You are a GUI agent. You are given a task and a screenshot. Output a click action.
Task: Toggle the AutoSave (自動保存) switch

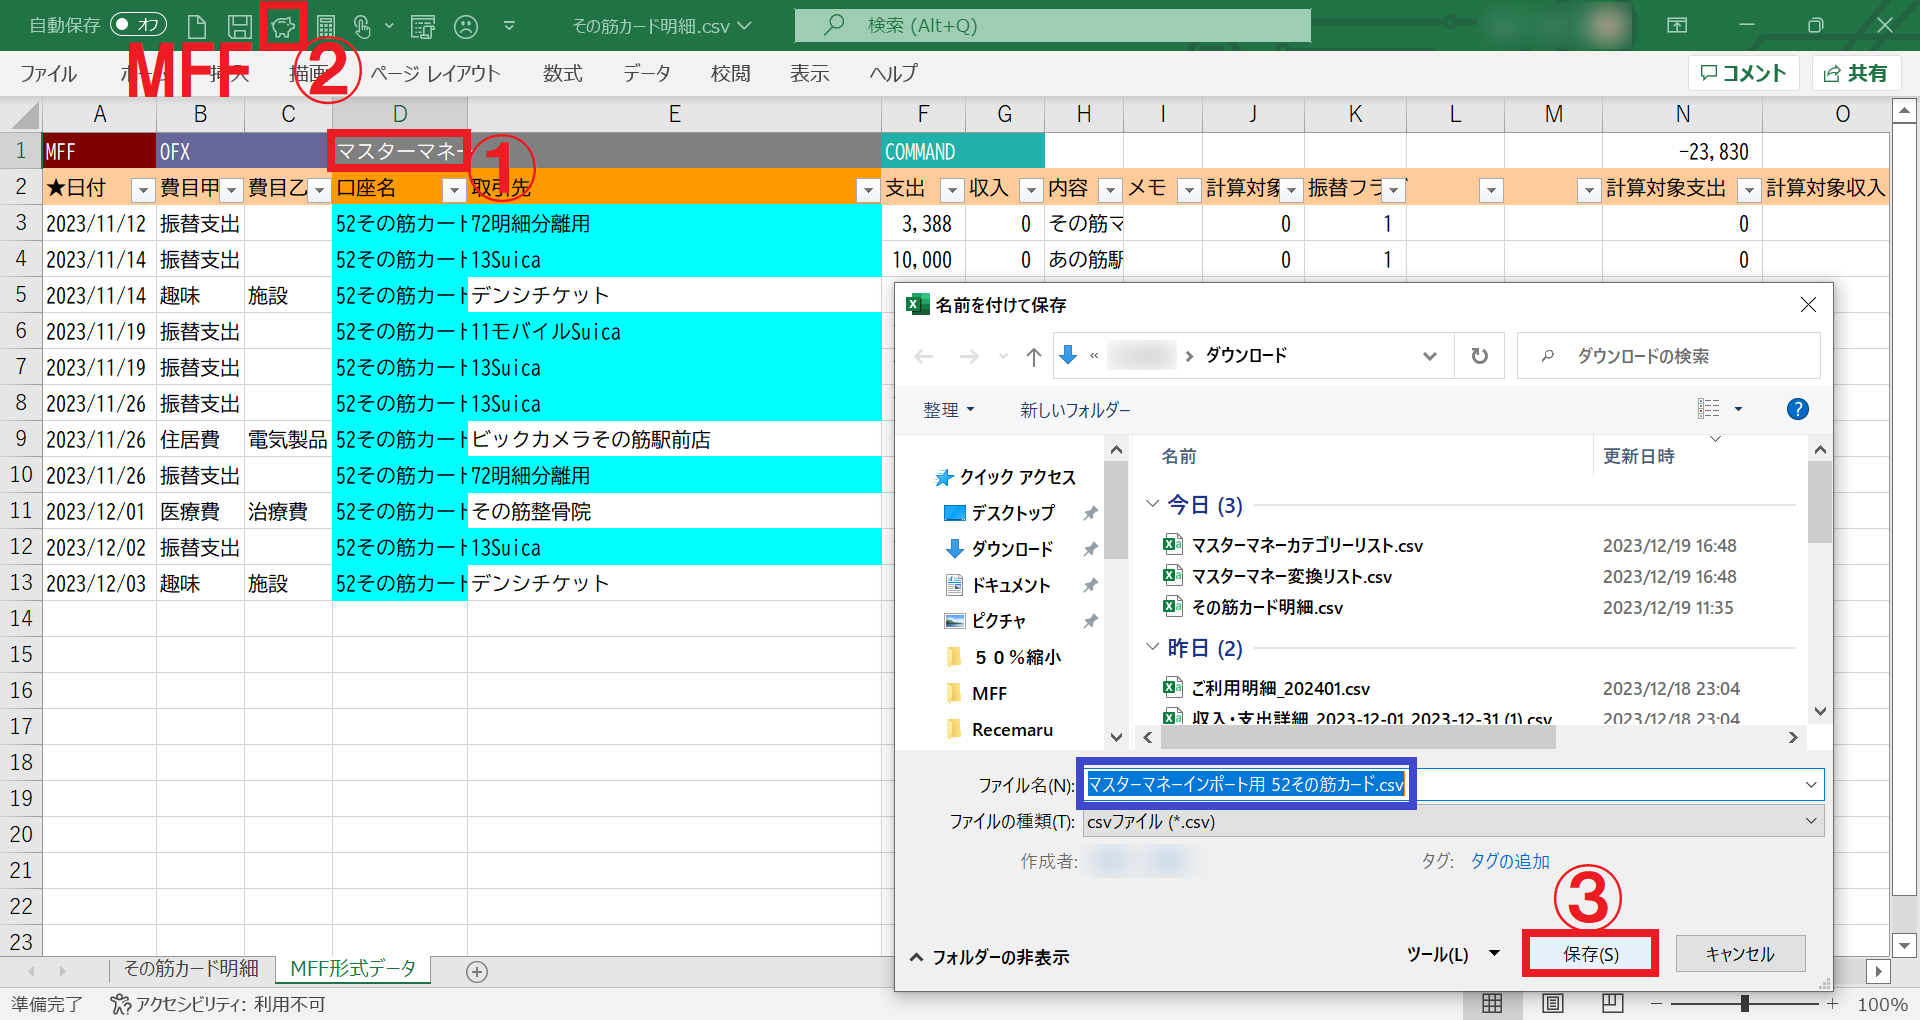click(x=138, y=25)
